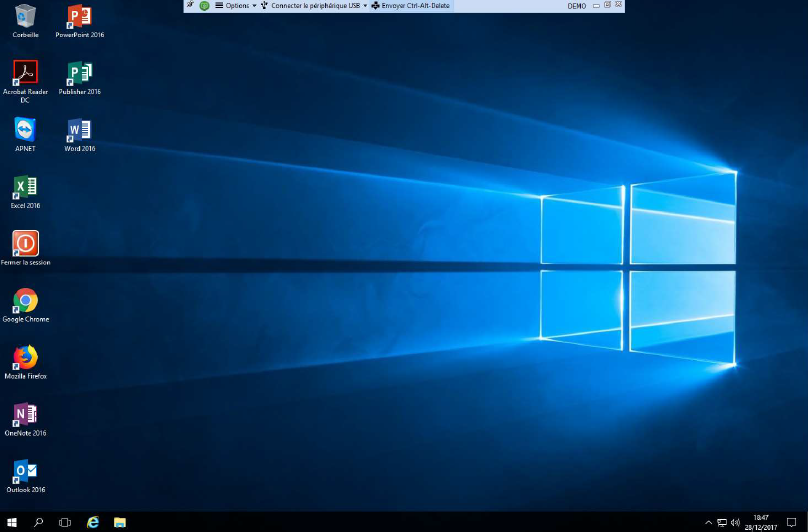The height and width of the screenshot is (532, 808).
Task: Open the Action Center notifications icon
Action: [x=792, y=522]
